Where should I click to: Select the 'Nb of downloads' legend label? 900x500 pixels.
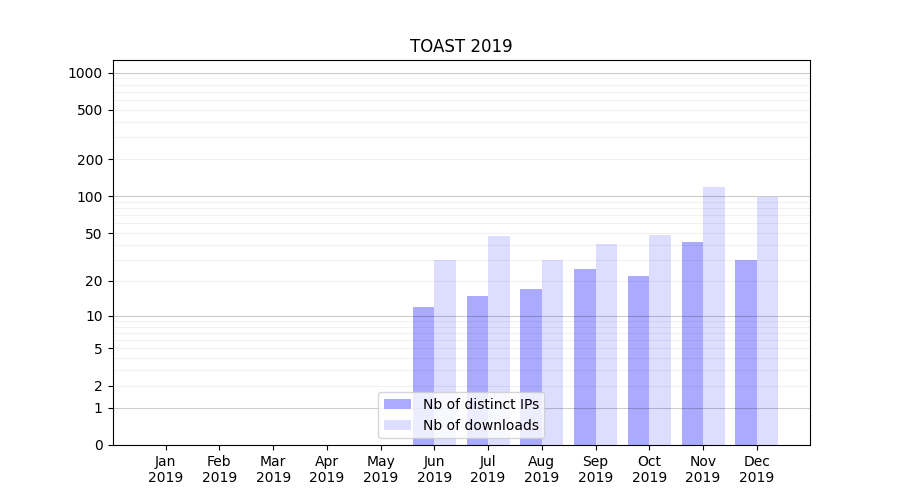pos(480,425)
